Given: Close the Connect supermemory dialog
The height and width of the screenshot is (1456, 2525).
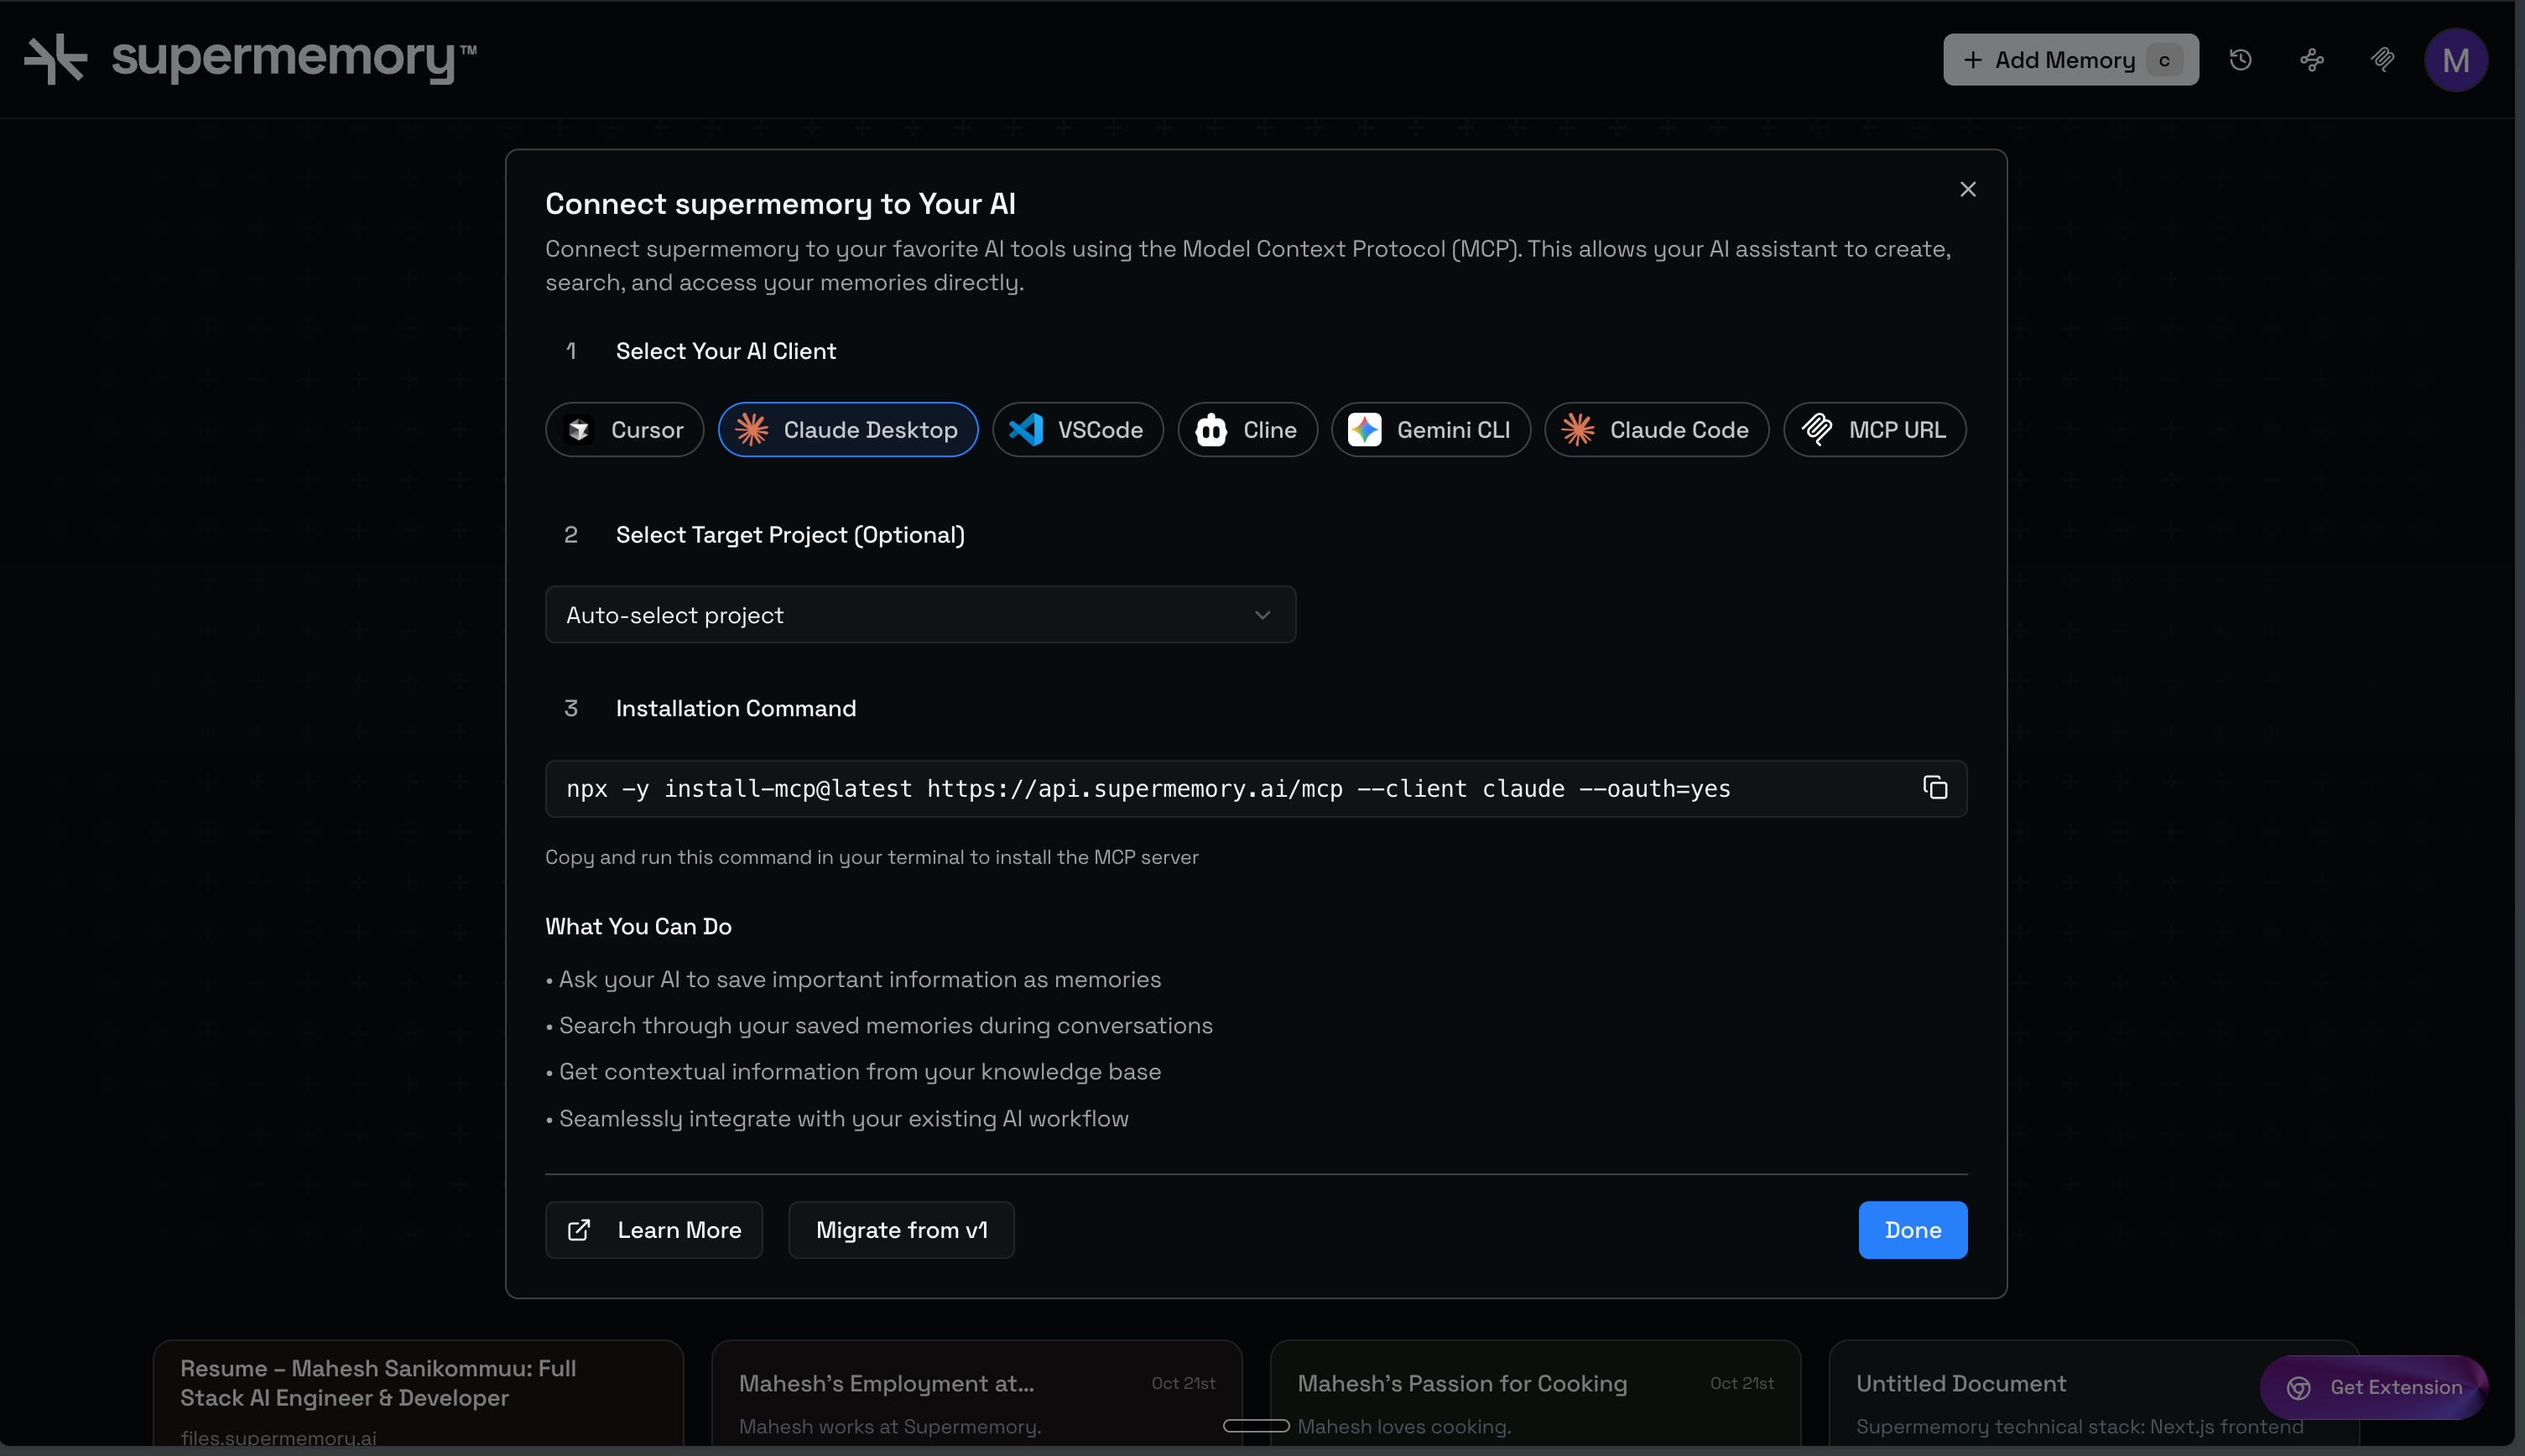Looking at the screenshot, I should 1967,189.
